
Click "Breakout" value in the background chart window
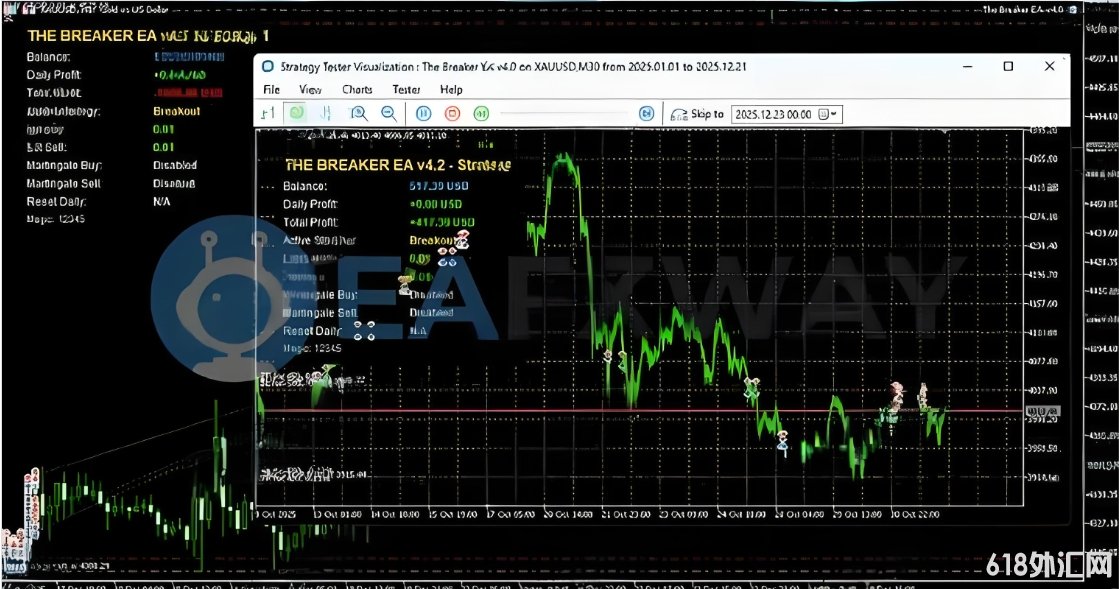[176, 111]
